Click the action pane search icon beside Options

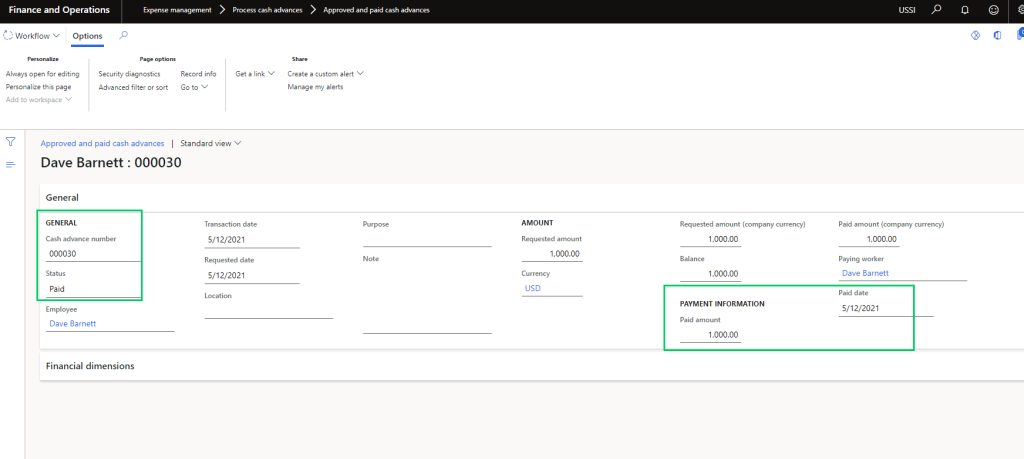point(124,36)
